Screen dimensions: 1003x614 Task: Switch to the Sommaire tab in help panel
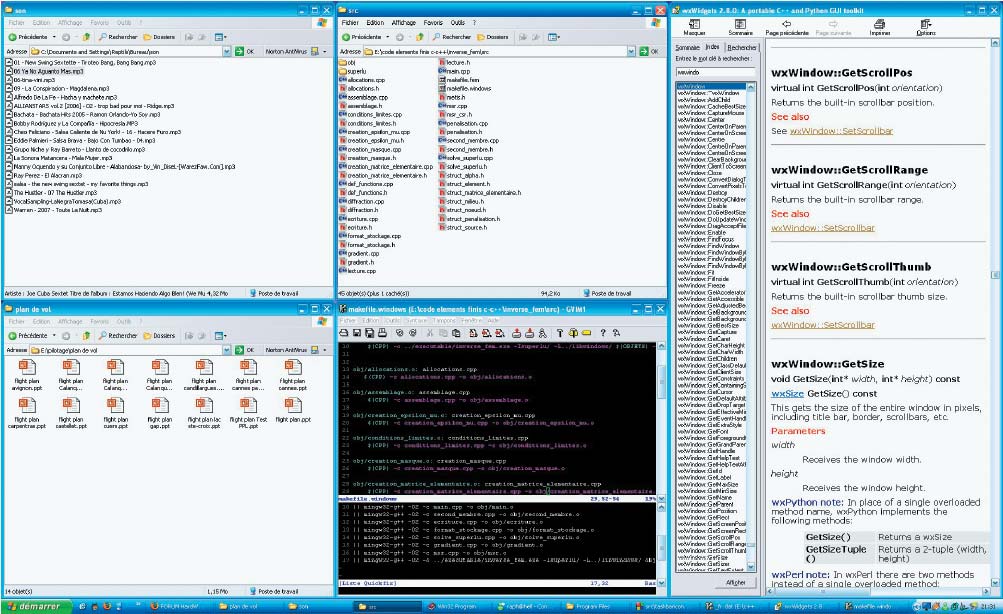click(x=687, y=47)
